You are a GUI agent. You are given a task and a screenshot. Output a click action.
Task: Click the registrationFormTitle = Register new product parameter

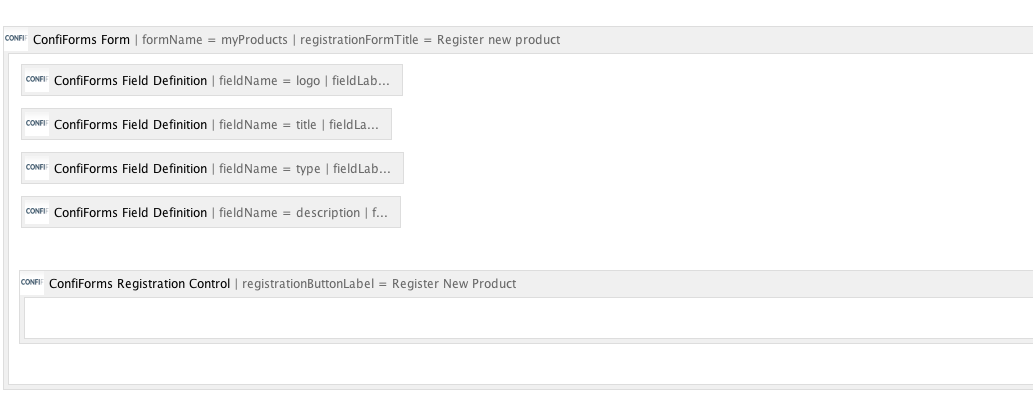coord(430,40)
